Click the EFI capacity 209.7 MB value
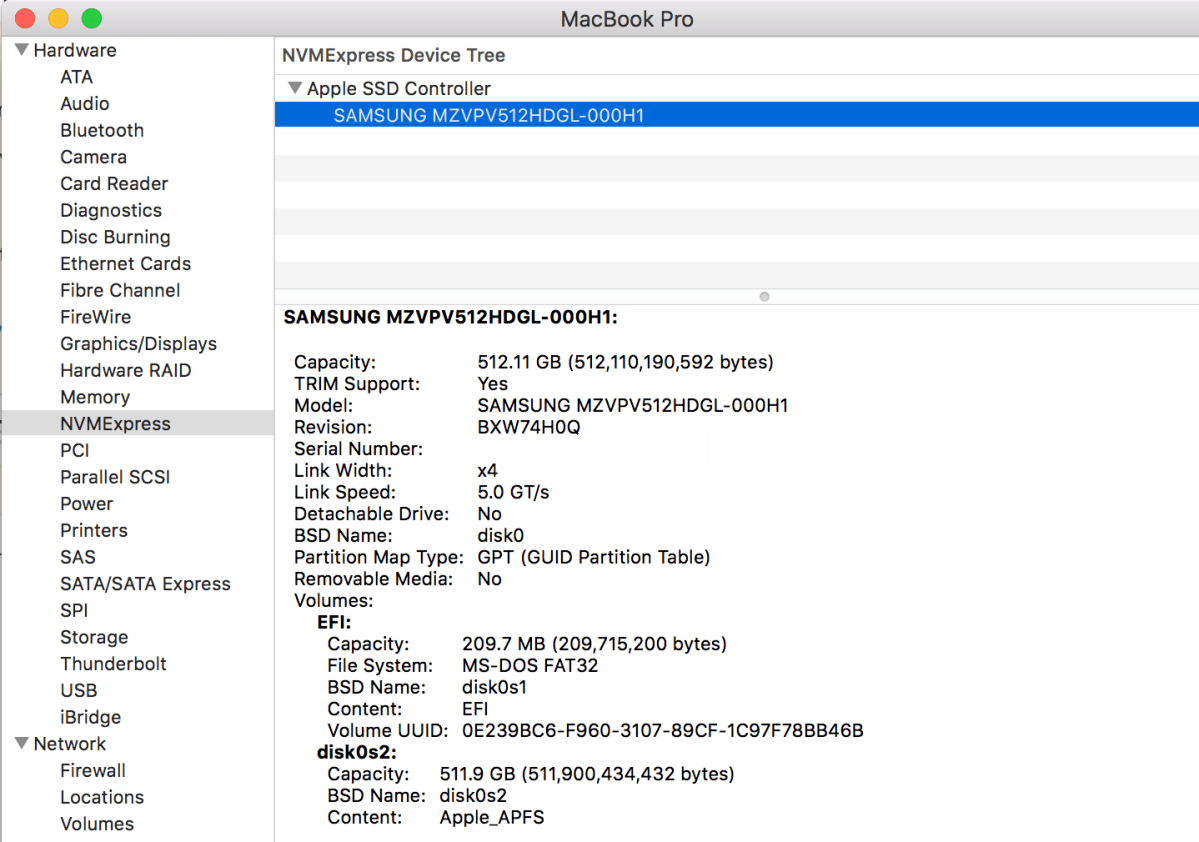The height and width of the screenshot is (842, 1199). 594,644
